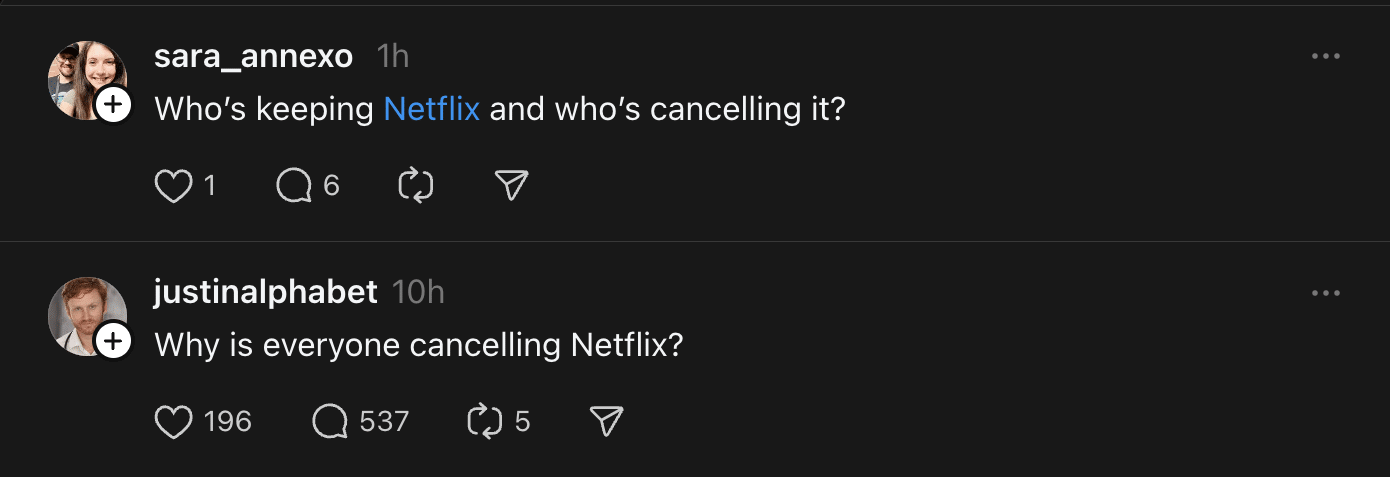Open the blue Netflix topic link
This screenshot has width=1390, height=477.
tap(432, 108)
